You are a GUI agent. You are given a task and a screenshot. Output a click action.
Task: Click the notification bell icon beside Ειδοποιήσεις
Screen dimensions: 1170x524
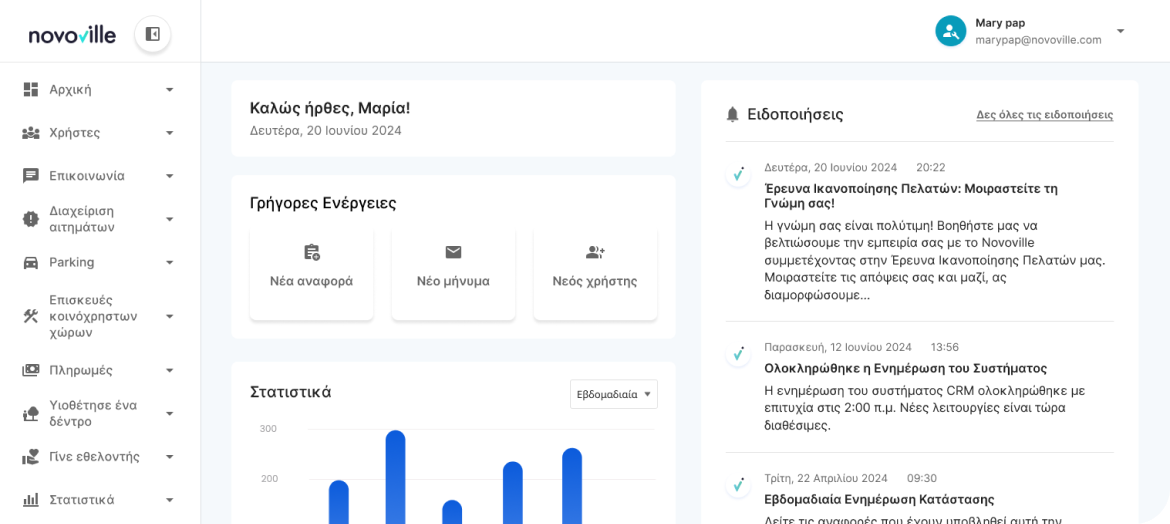[733, 115]
